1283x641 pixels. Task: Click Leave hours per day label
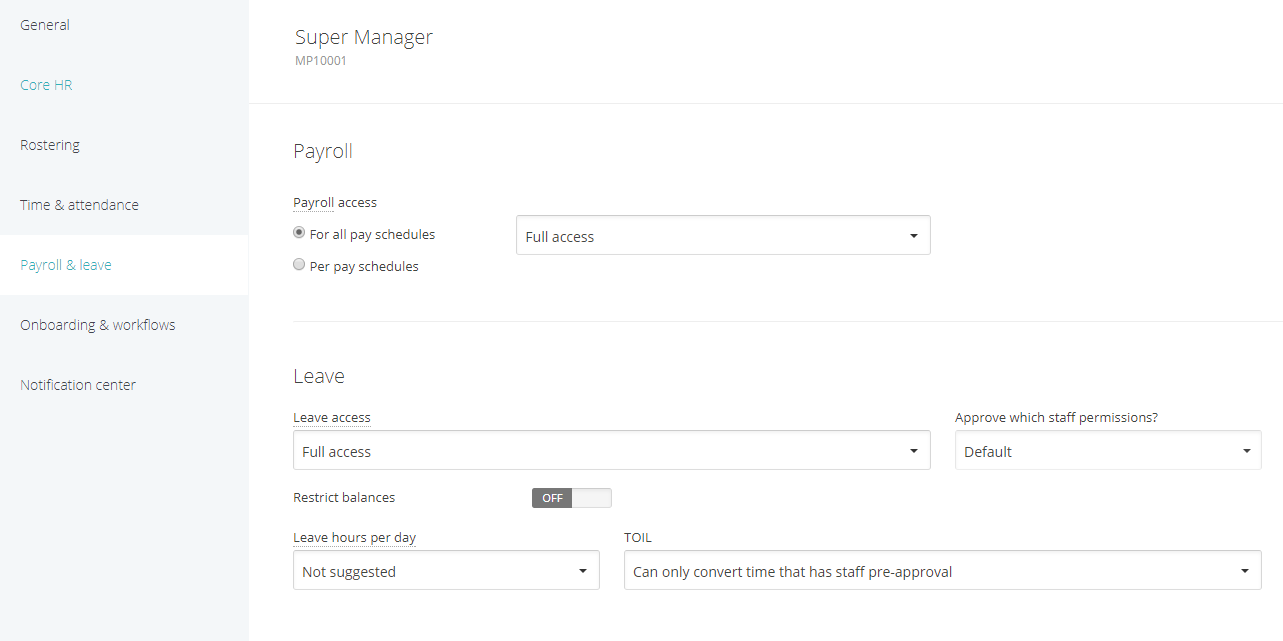tap(354, 537)
